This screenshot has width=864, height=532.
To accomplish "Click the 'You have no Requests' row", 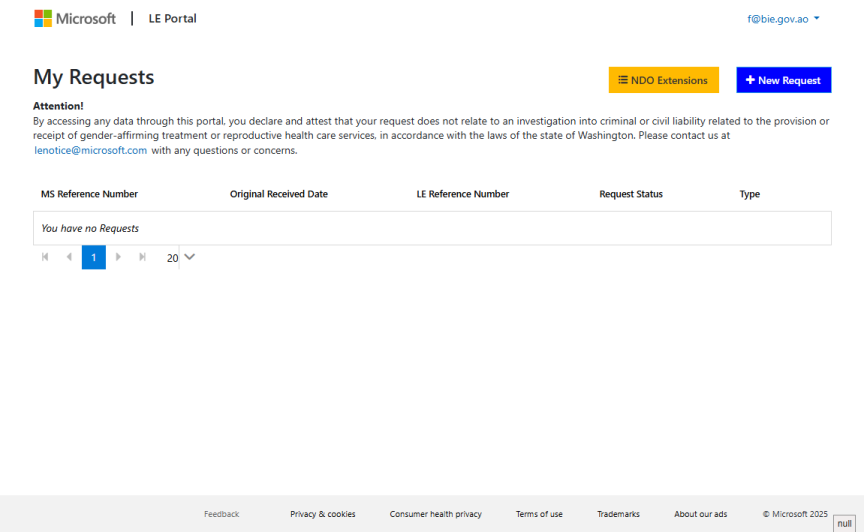I will click(432, 228).
